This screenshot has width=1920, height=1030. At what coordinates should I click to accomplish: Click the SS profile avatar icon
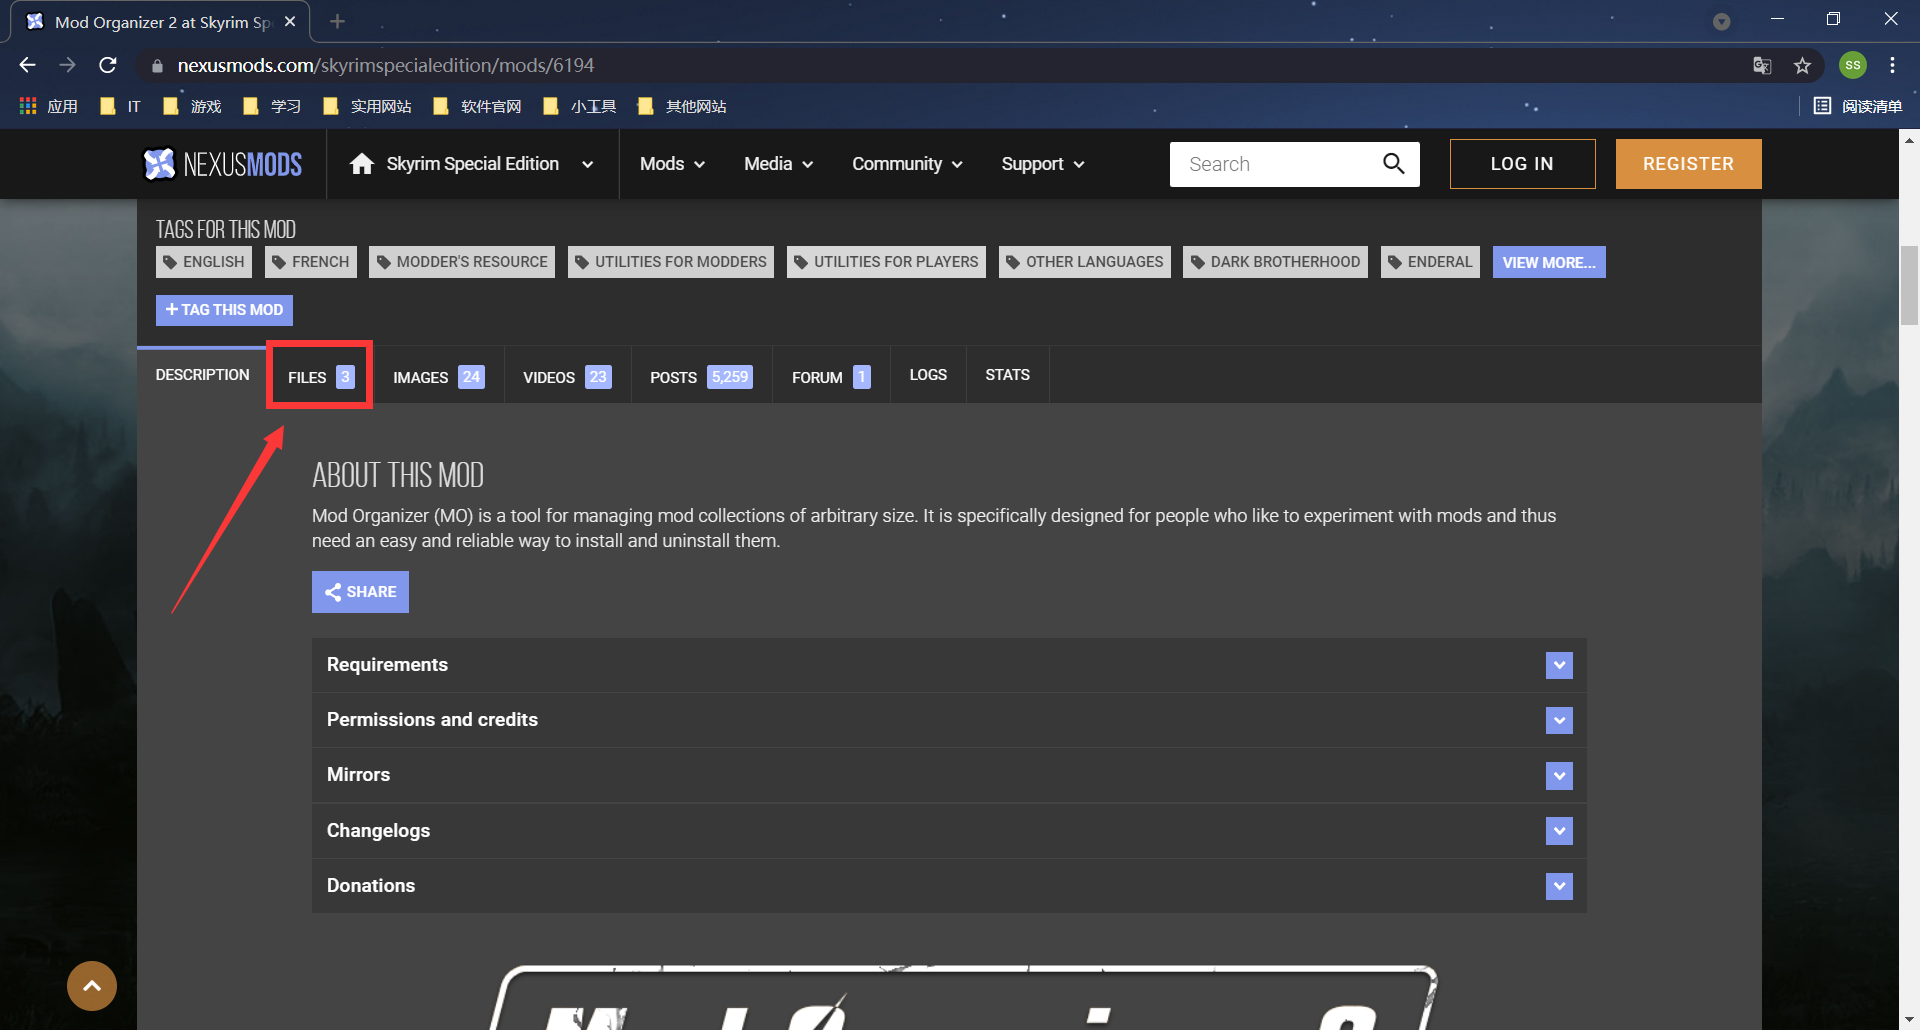pyautogui.click(x=1852, y=64)
